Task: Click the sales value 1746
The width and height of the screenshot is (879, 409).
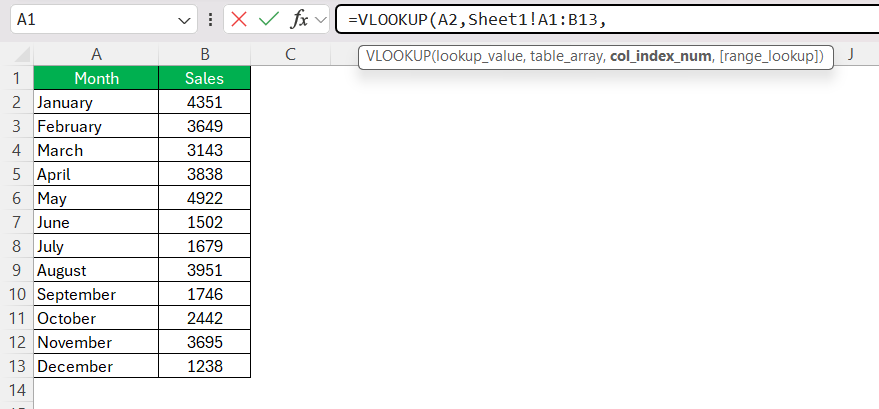Action: (205, 294)
